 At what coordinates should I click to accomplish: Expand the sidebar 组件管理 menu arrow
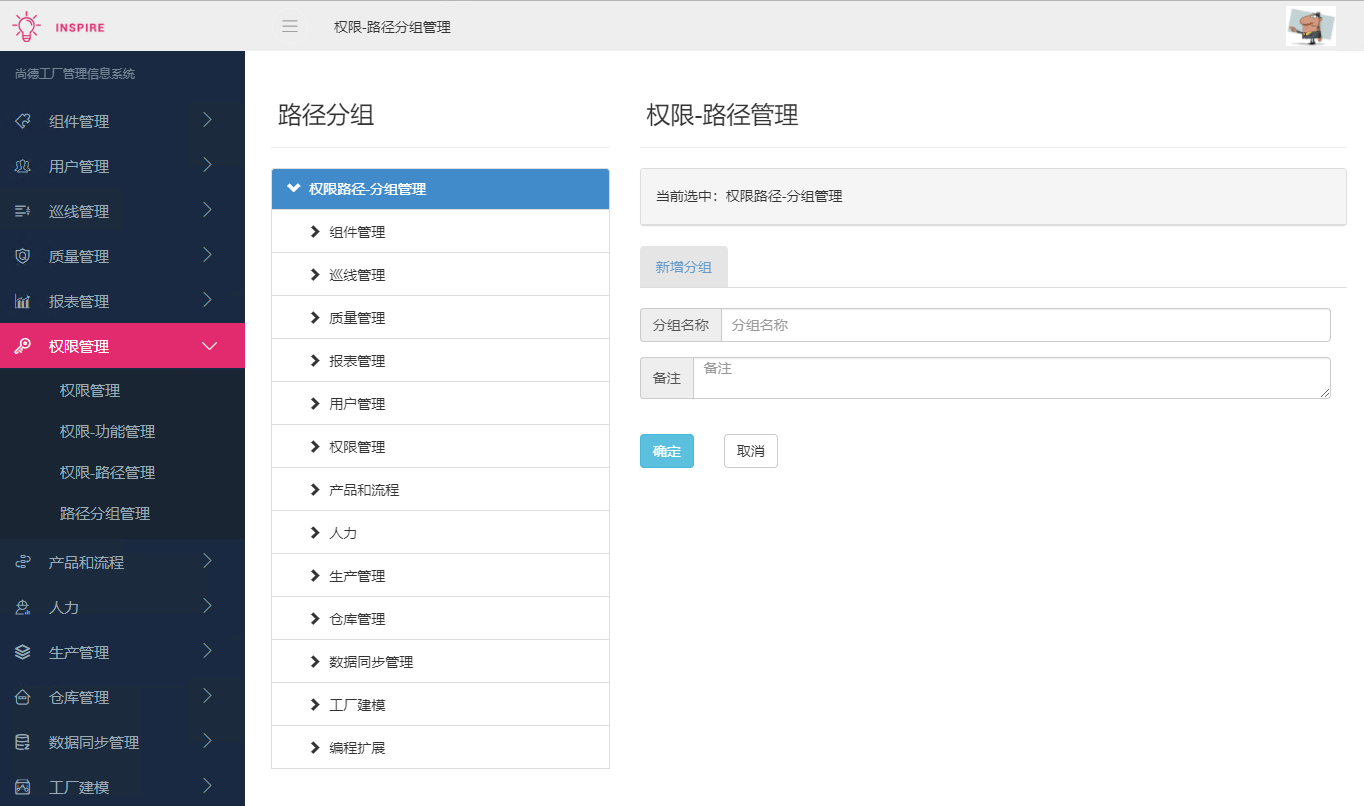(x=207, y=120)
